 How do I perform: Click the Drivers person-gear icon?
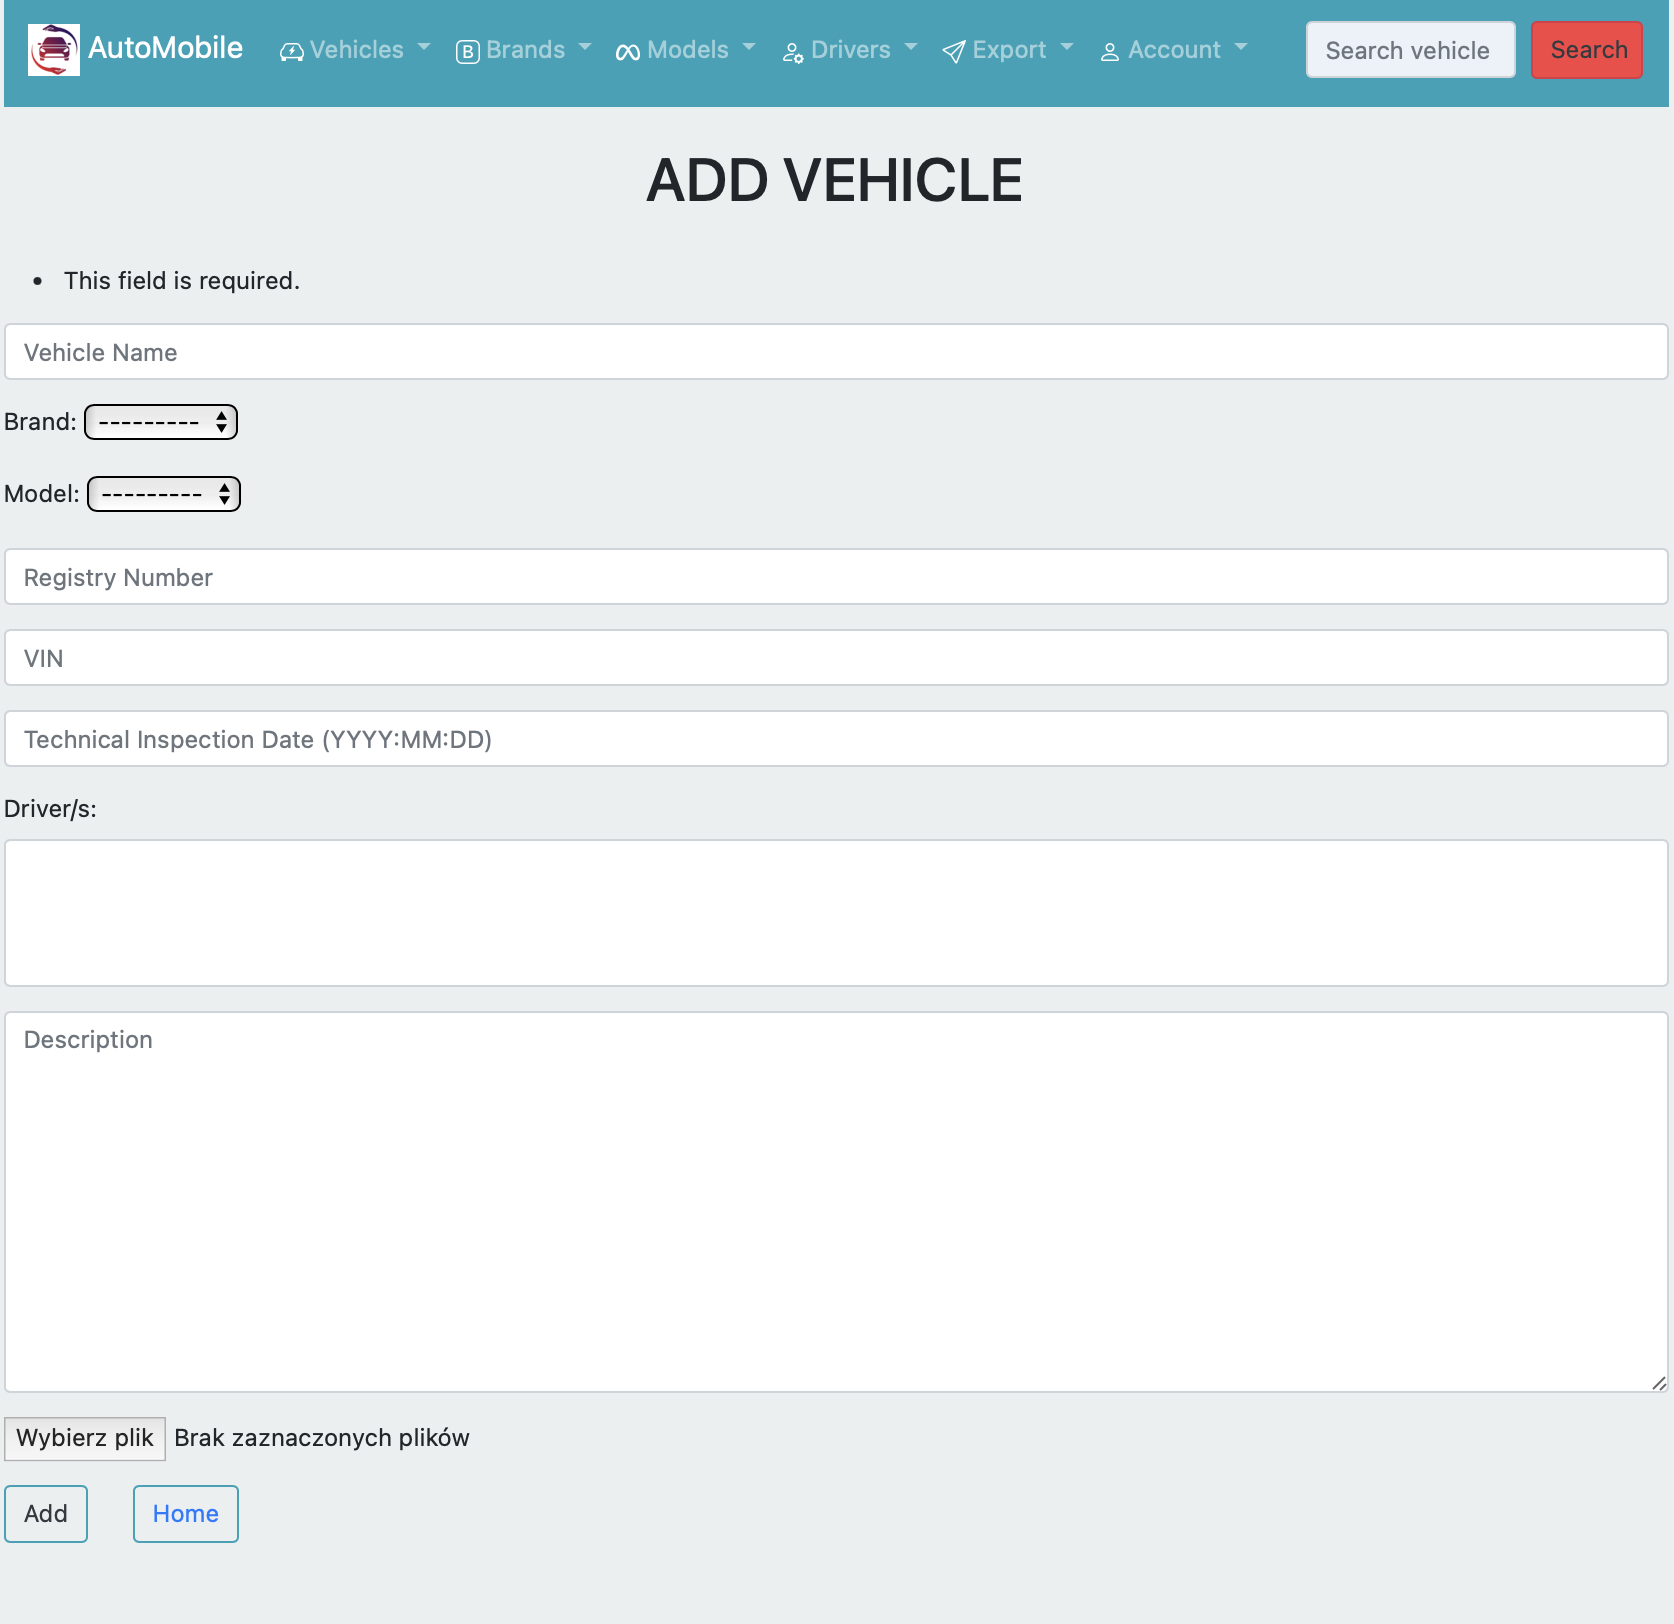point(793,52)
